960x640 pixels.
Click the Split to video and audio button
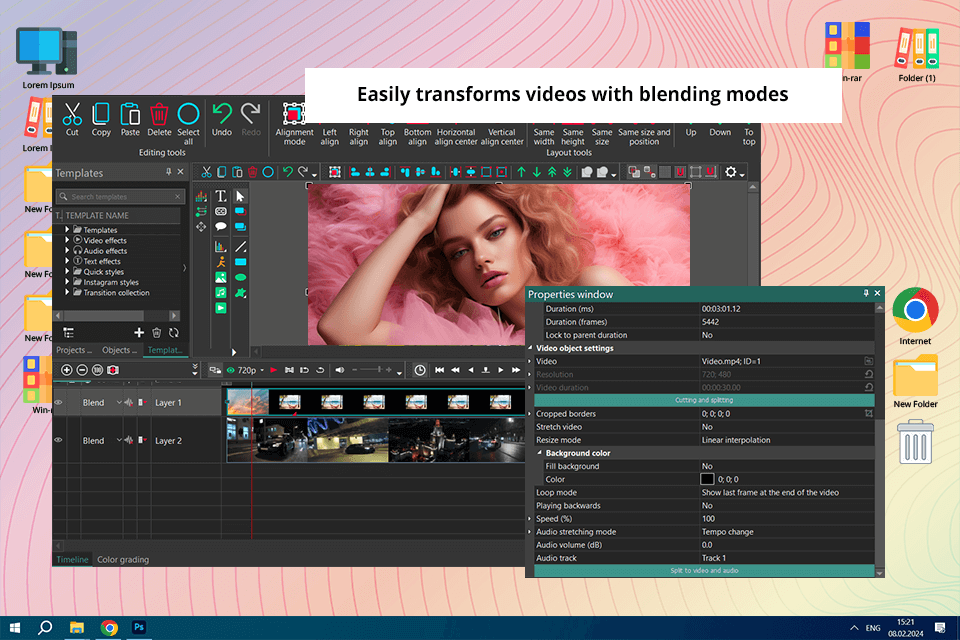[704, 570]
